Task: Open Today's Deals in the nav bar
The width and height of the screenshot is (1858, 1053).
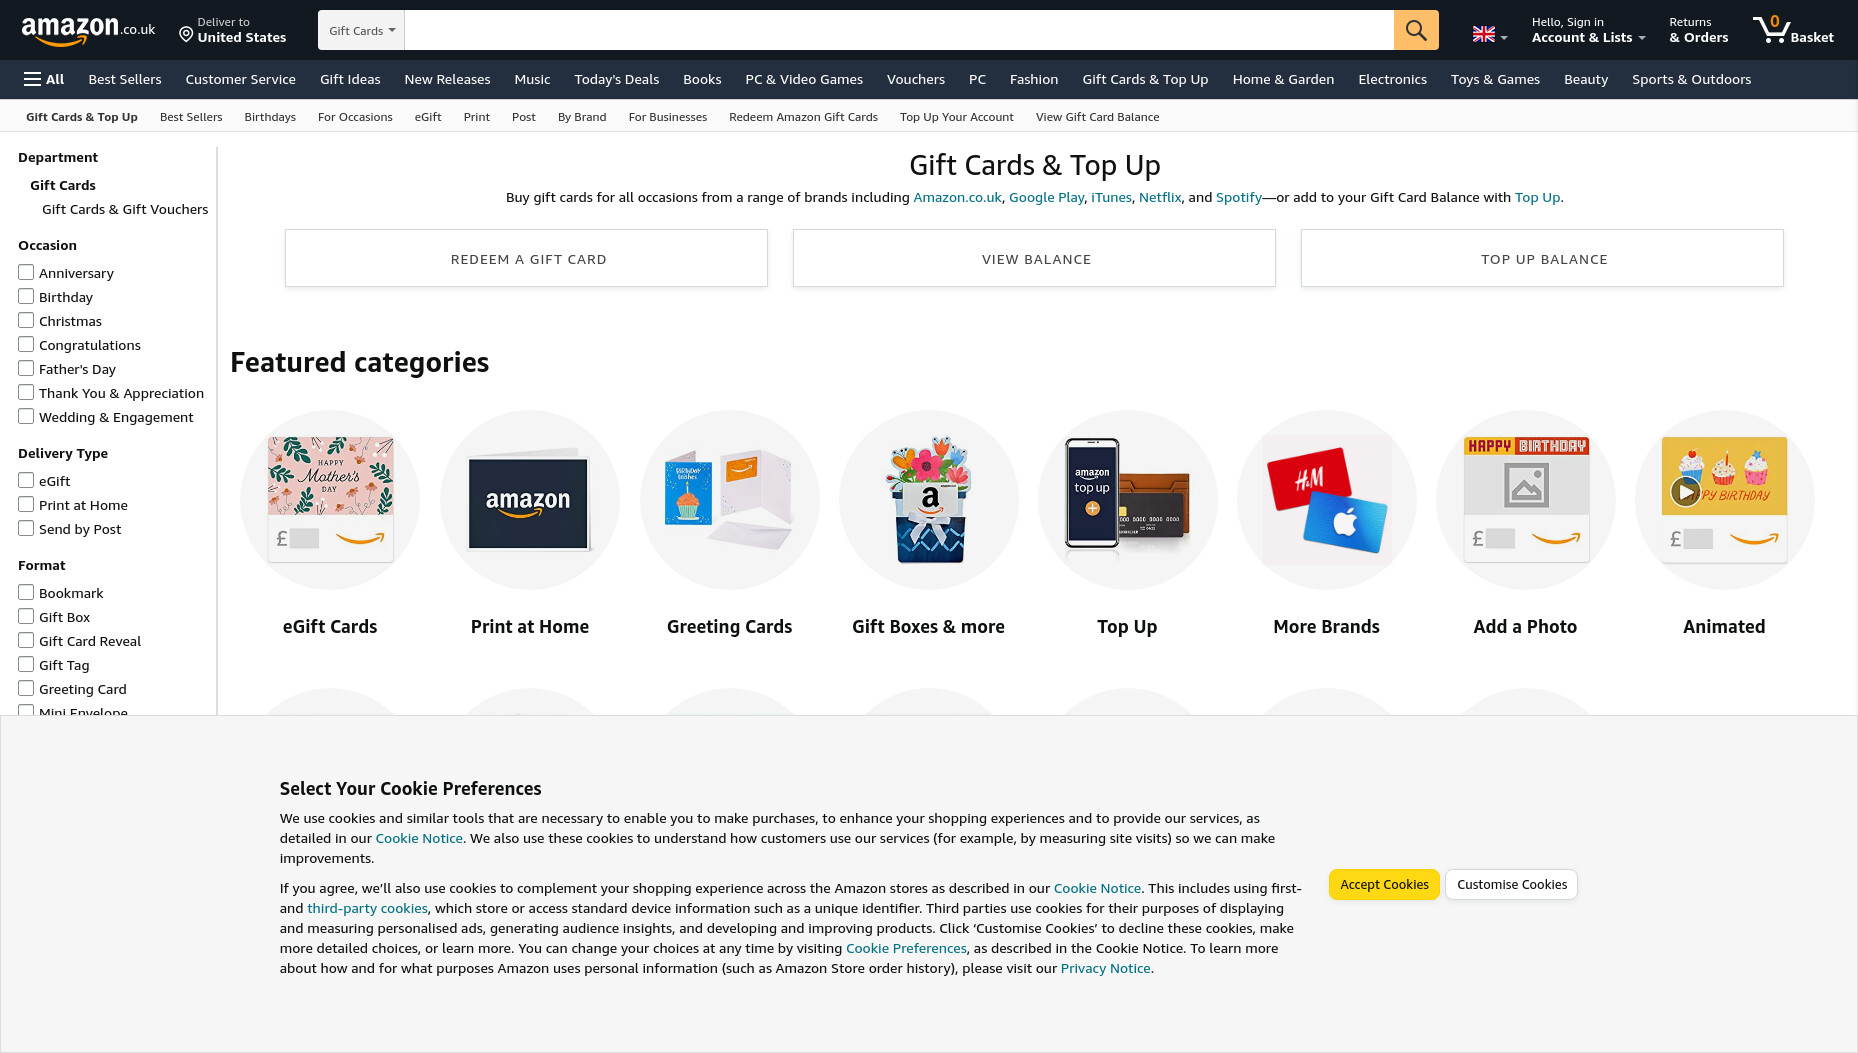Action: [x=616, y=79]
